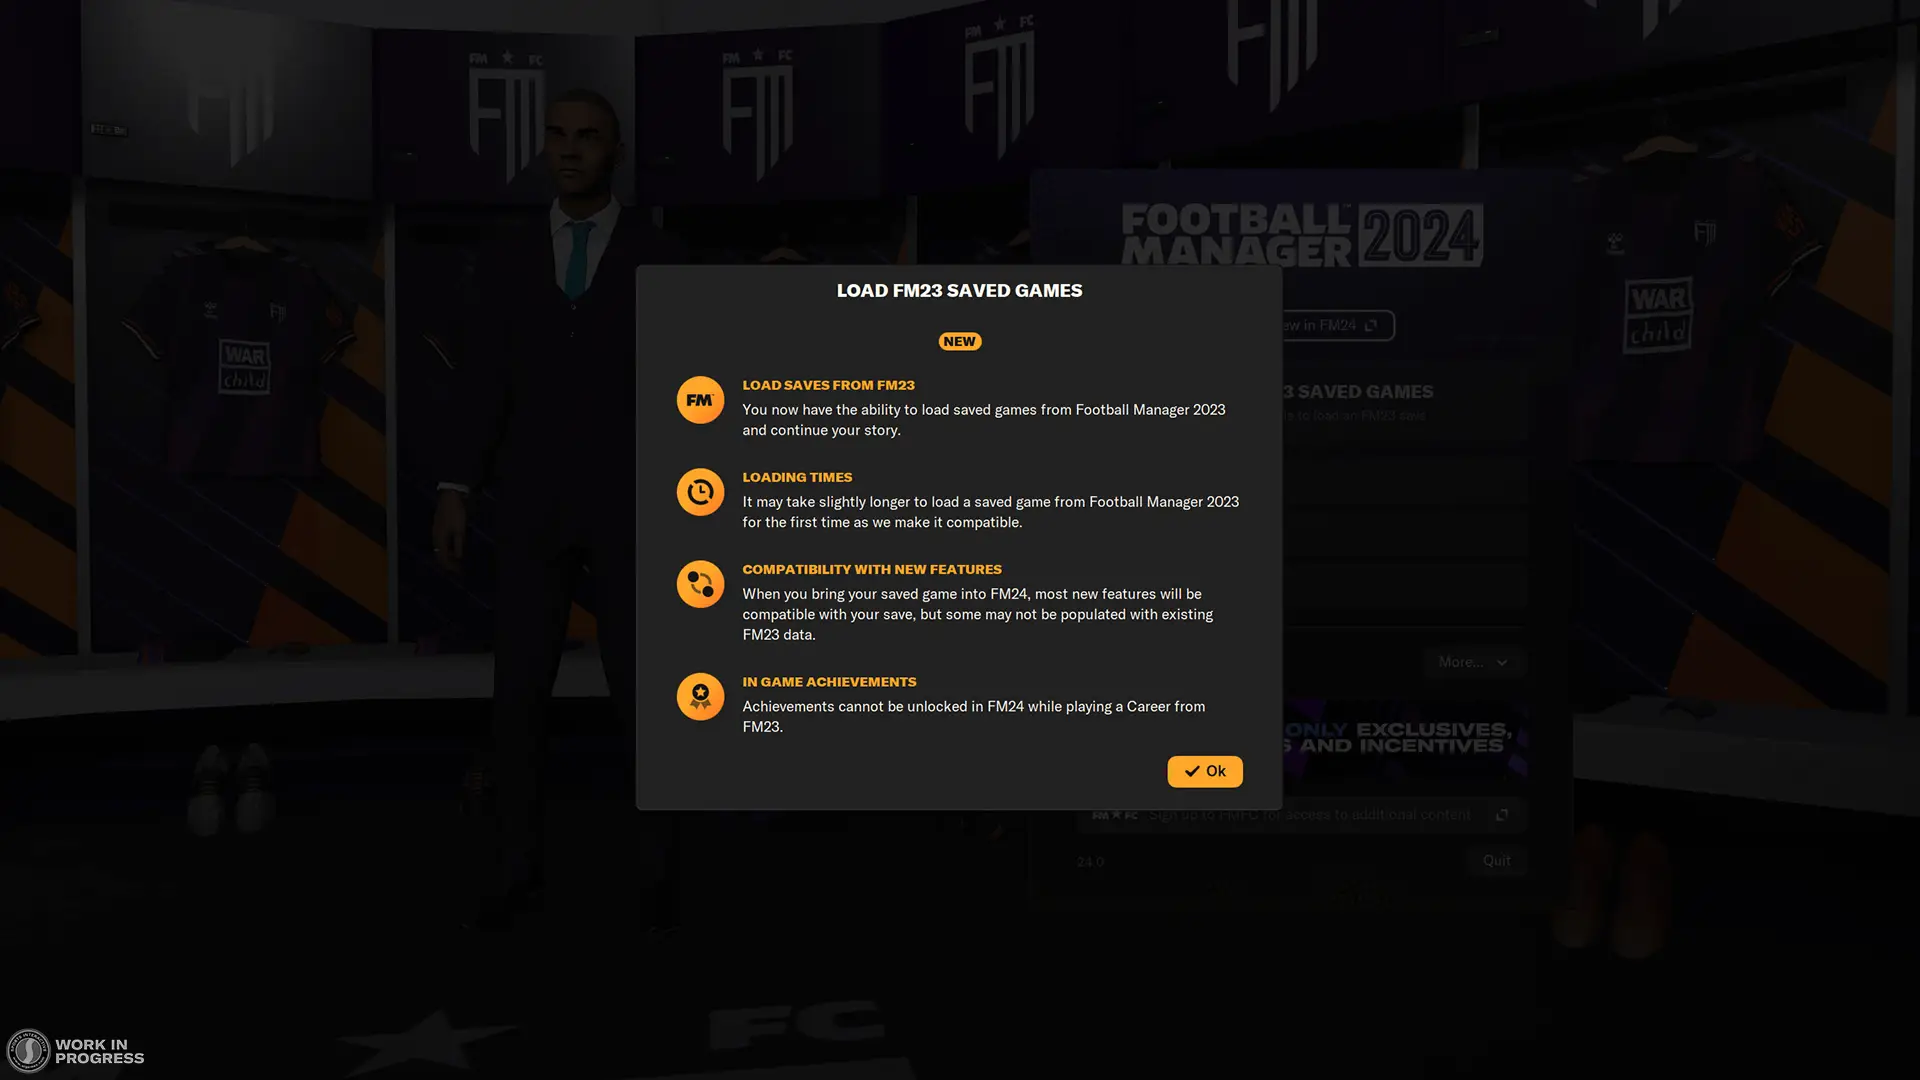
Task: Click the Loading Times clock icon
Action: click(x=700, y=492)
